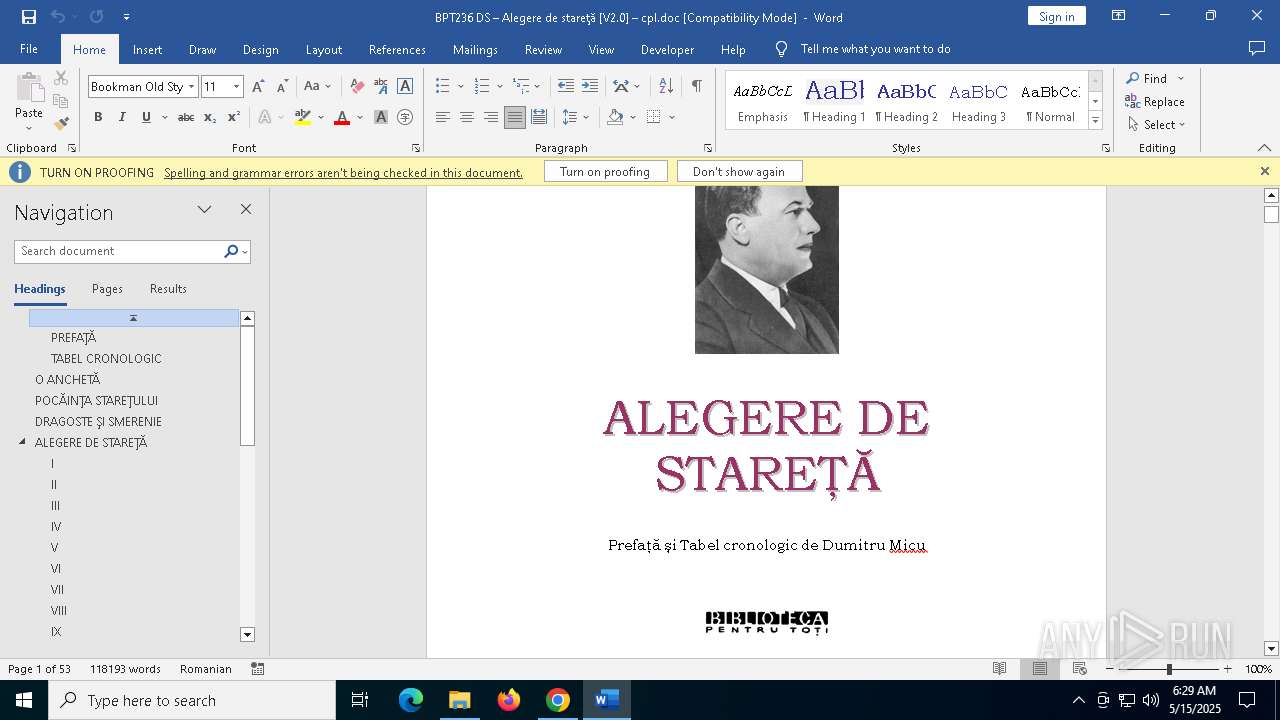This screenshot has height=720, width=1280.
Task: Switch to Print Layout view
Action: 1040,669
